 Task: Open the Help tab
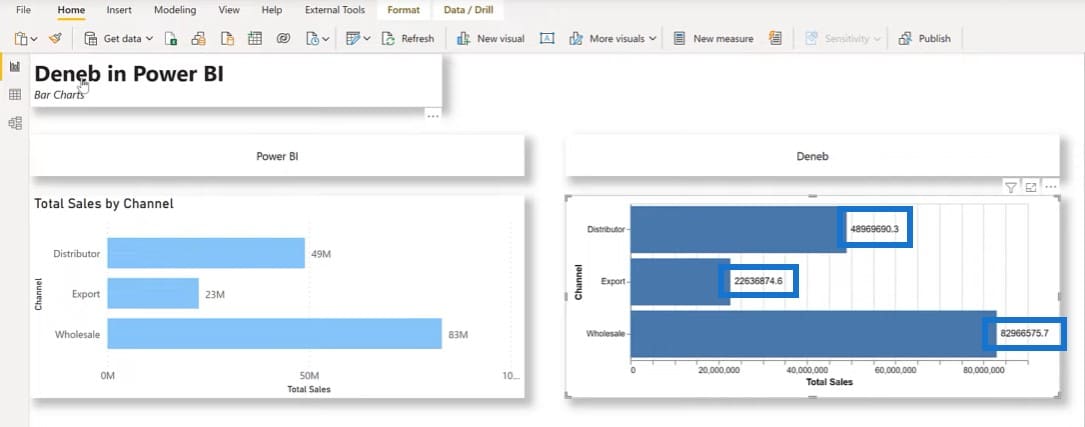coord(272,10)
